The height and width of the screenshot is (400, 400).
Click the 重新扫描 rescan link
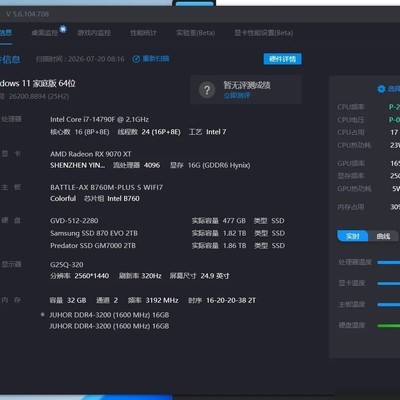click(x=156, y=59)
